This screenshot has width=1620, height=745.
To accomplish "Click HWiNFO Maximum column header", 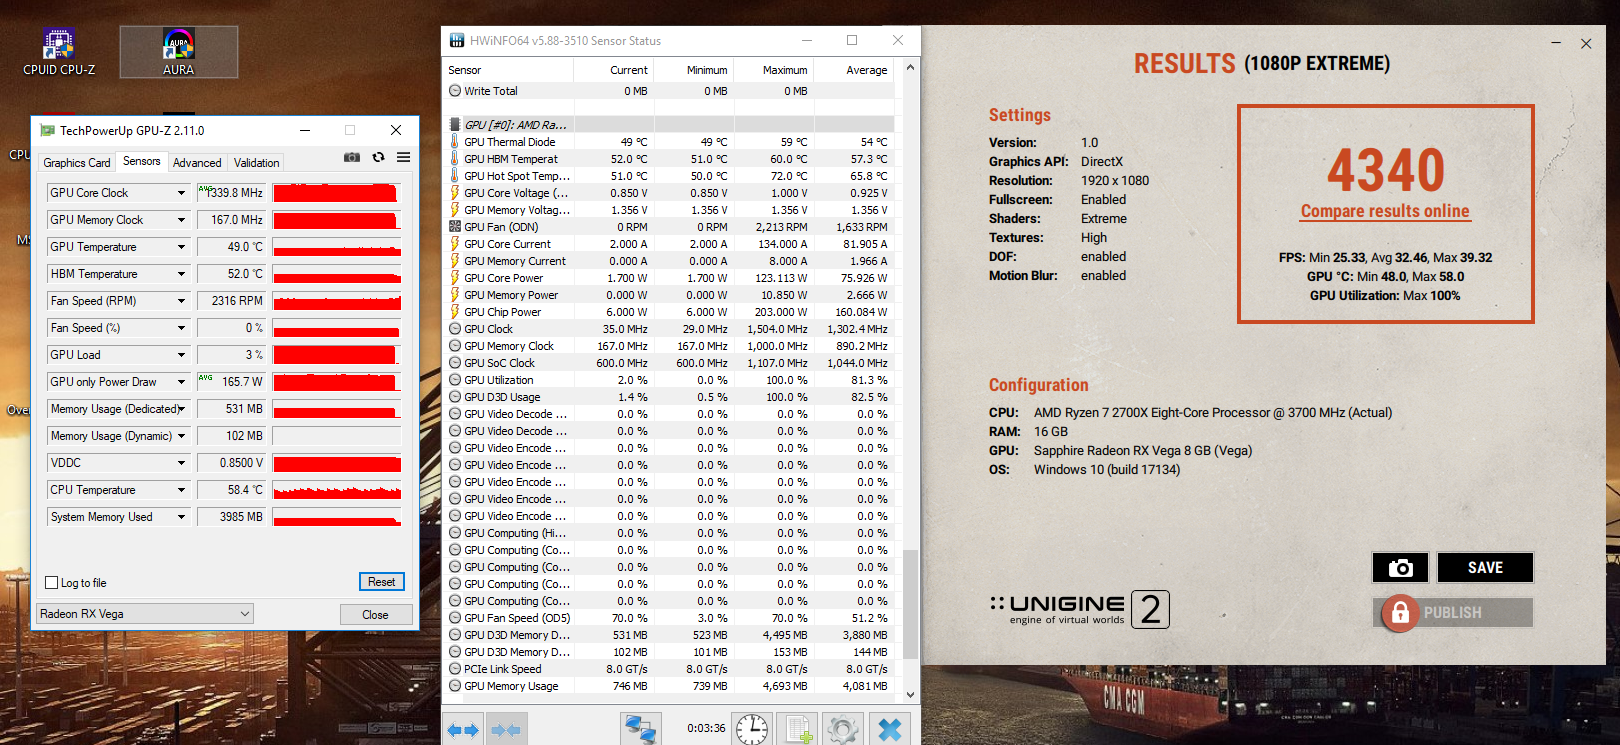I will pos(773,70).
